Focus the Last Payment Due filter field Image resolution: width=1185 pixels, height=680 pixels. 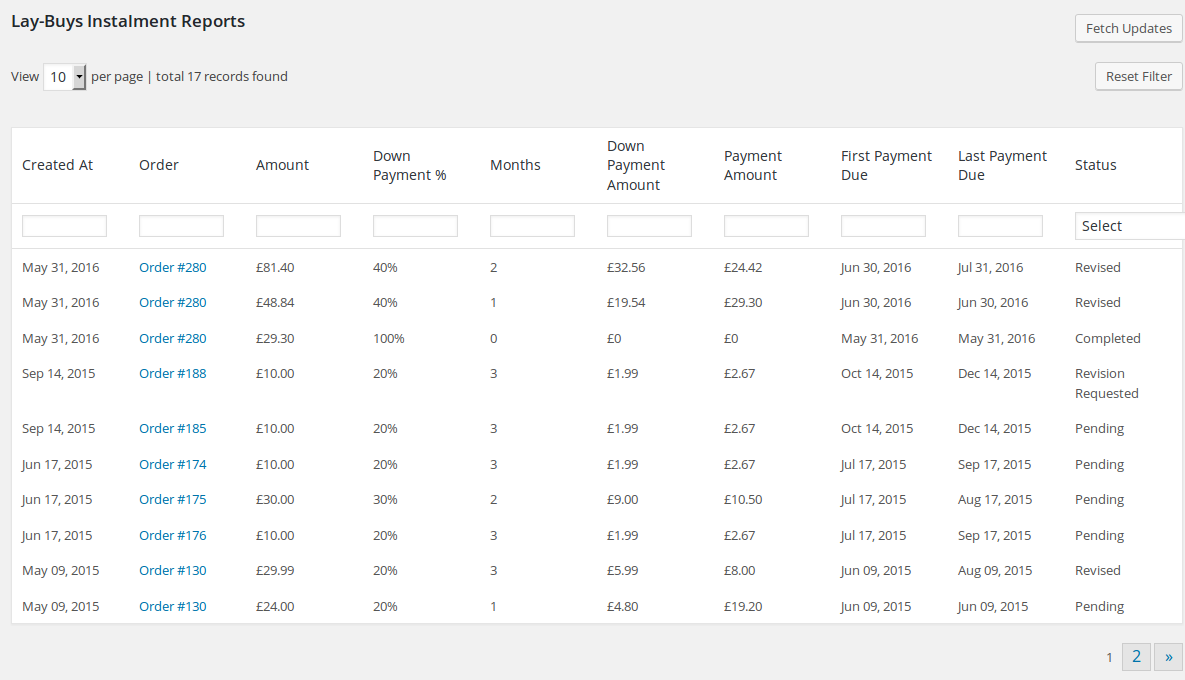[x=1000, y=226]
